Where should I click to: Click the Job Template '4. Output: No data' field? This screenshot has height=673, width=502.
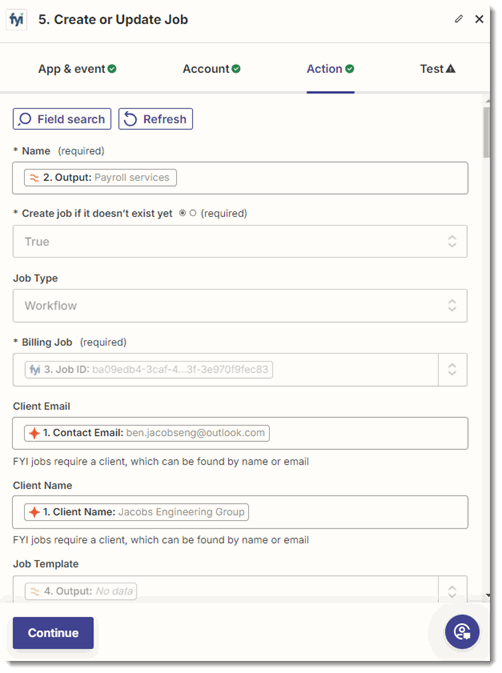tap(226, 589)
